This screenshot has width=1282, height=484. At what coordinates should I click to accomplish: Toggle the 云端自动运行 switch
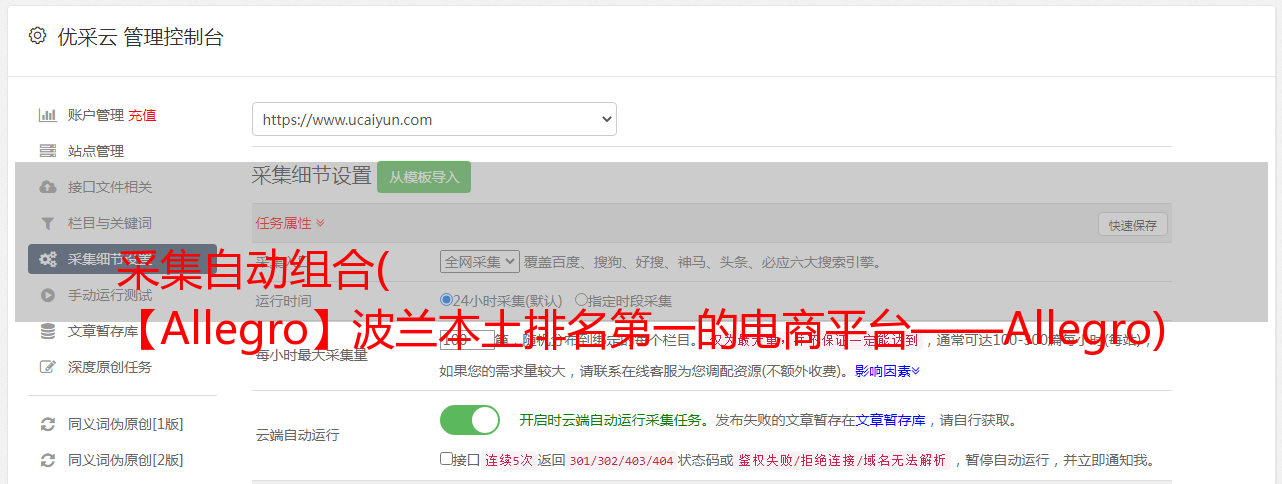pyautogui.click(x=470, y=420)
